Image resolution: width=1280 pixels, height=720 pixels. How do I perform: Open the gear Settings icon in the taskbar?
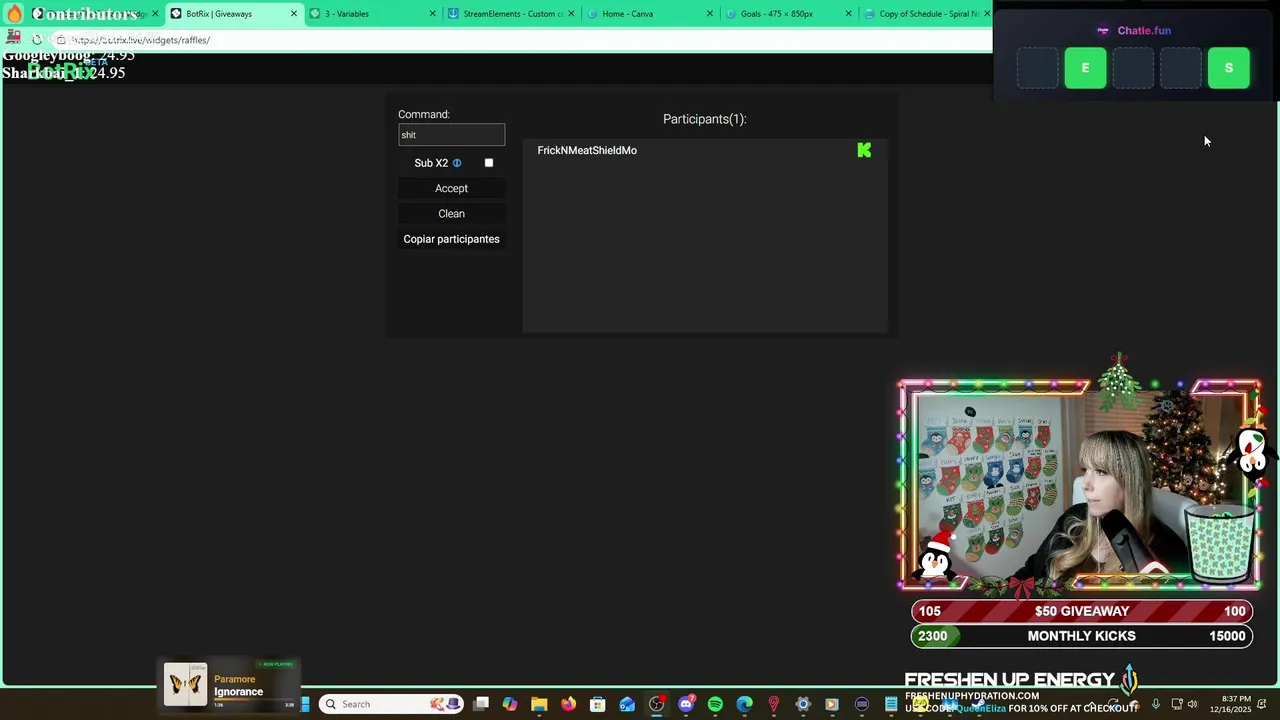click(803, 704)
